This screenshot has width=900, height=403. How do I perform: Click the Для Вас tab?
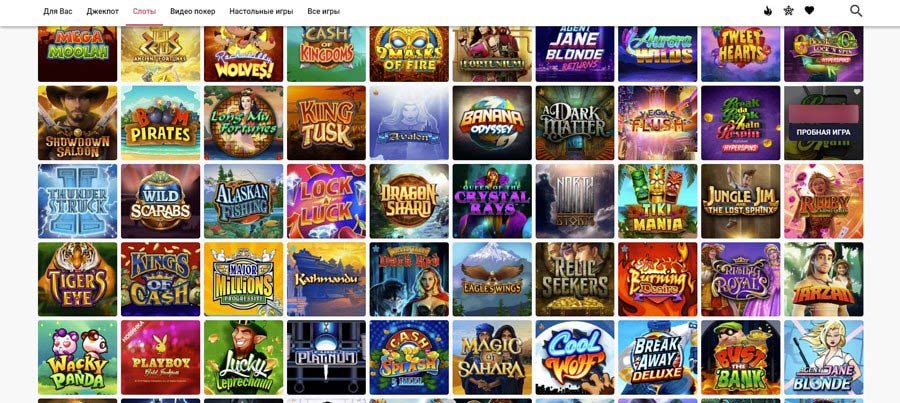[58, 11]
